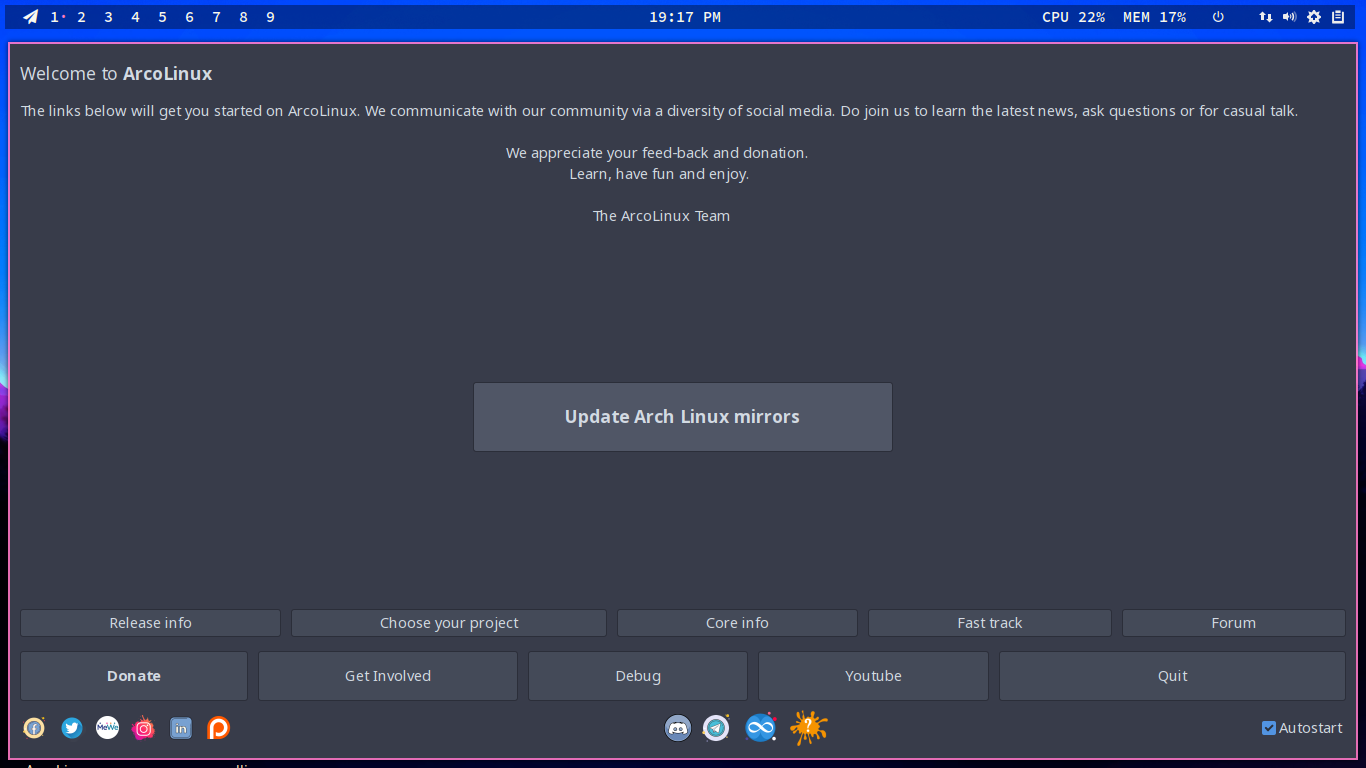Toggle the Autostart checkbox
Image resolution: width=1366 pixels, height=768 pixels.
1269,728
